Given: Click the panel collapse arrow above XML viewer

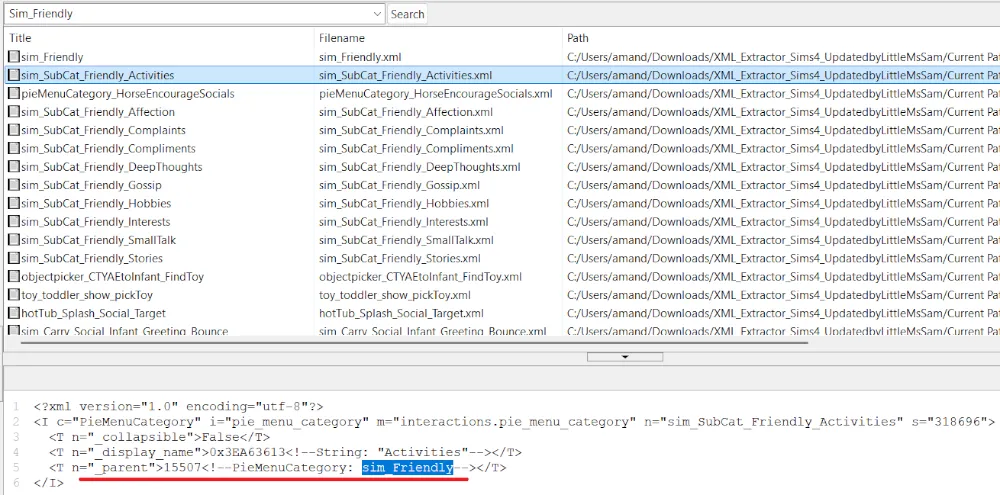Looking at the screenshot, I should click(x=625, y=357).
